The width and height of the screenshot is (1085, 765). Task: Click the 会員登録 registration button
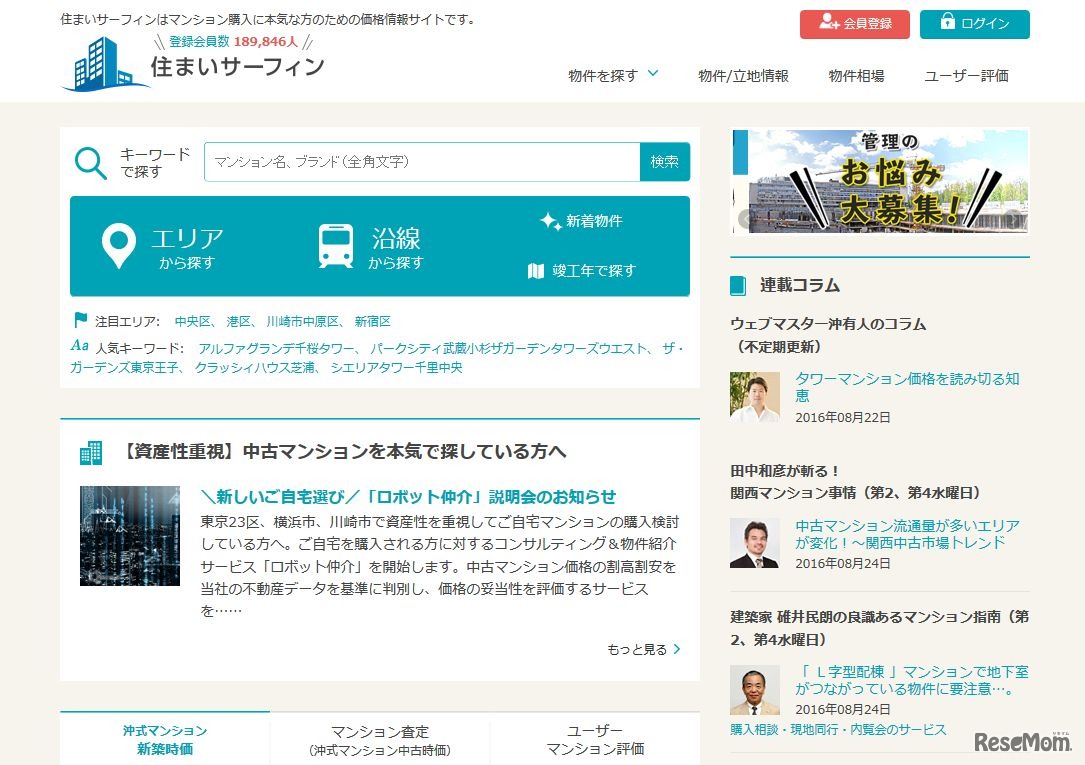click(x=855, y=24)
